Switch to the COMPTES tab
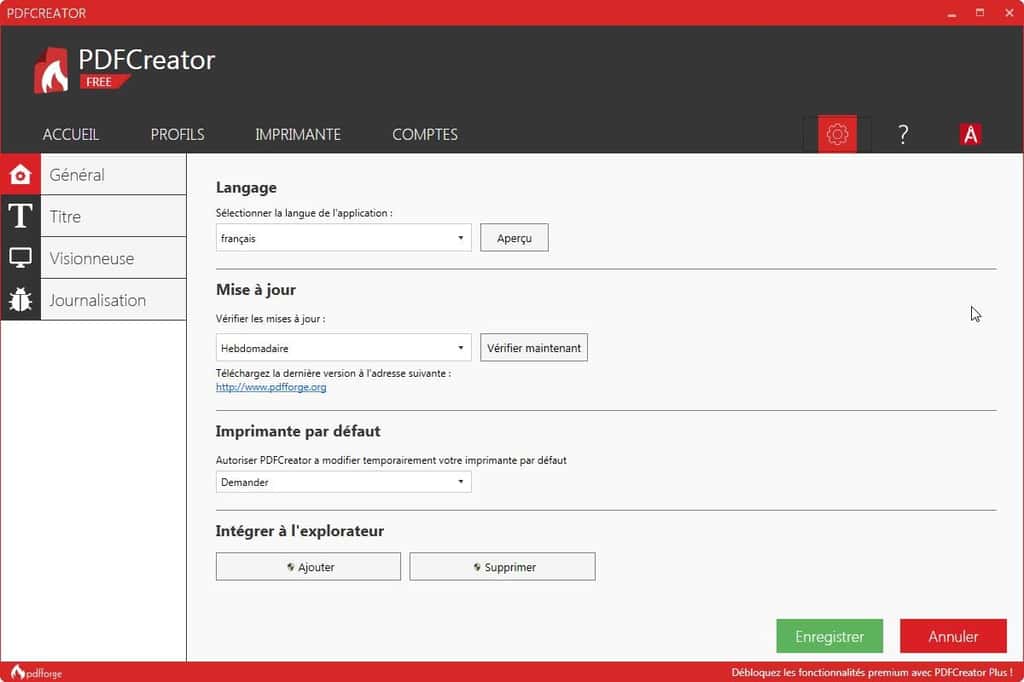Screen dimensions: 1024x682 [424, 134]
